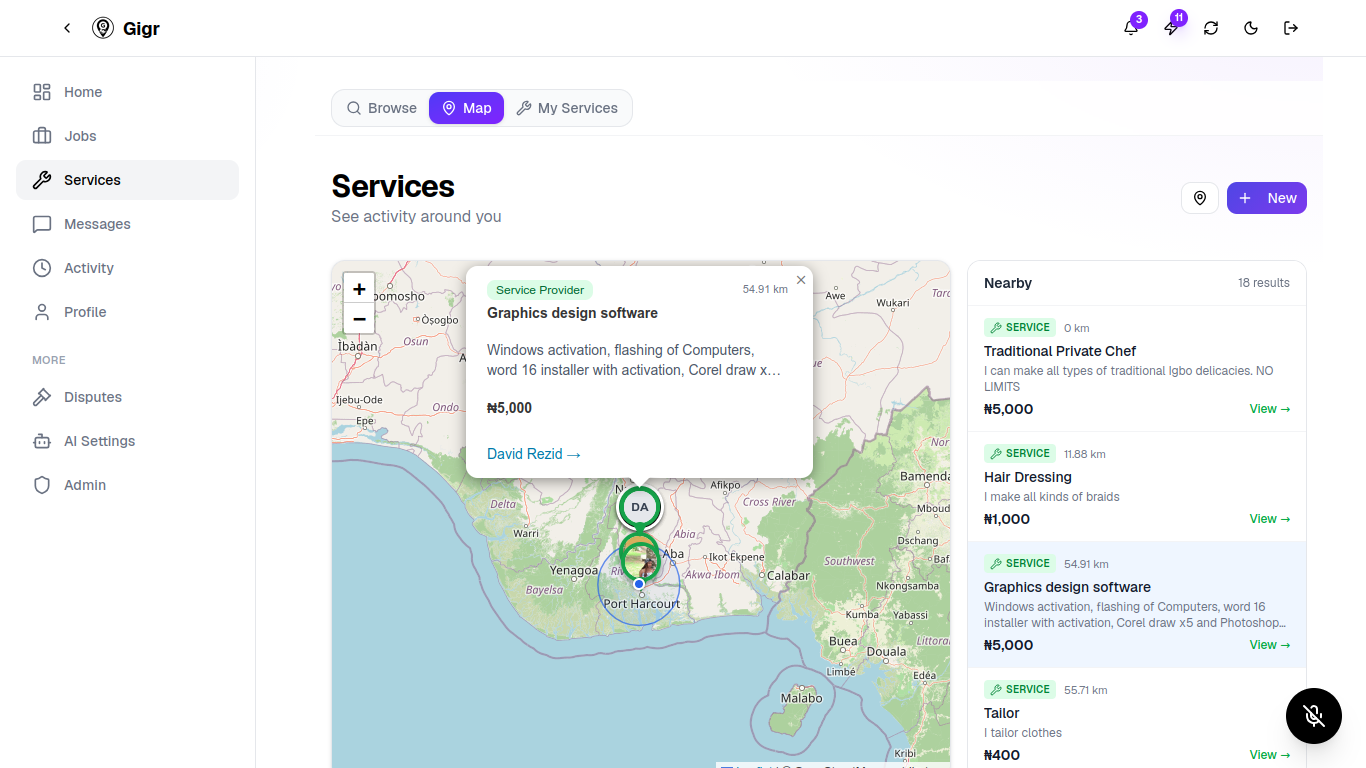Click the refresh icon in top bar
The image size is (1366, 768).
tap(1211, 28)
